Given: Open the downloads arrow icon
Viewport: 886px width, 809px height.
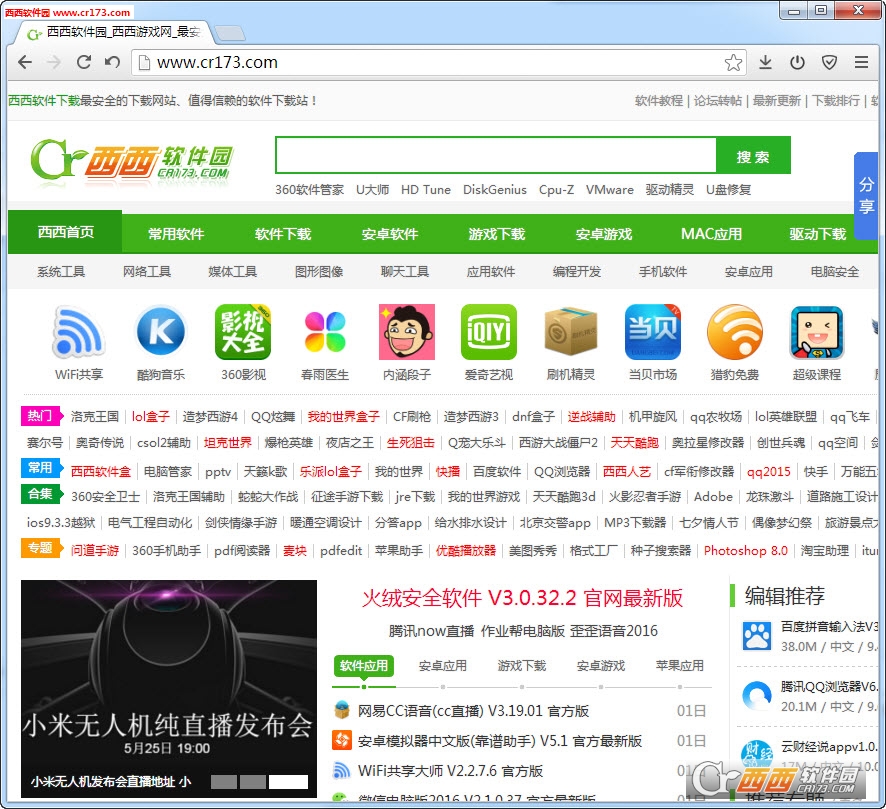Looking at the screenshot, I should [766, 62].
